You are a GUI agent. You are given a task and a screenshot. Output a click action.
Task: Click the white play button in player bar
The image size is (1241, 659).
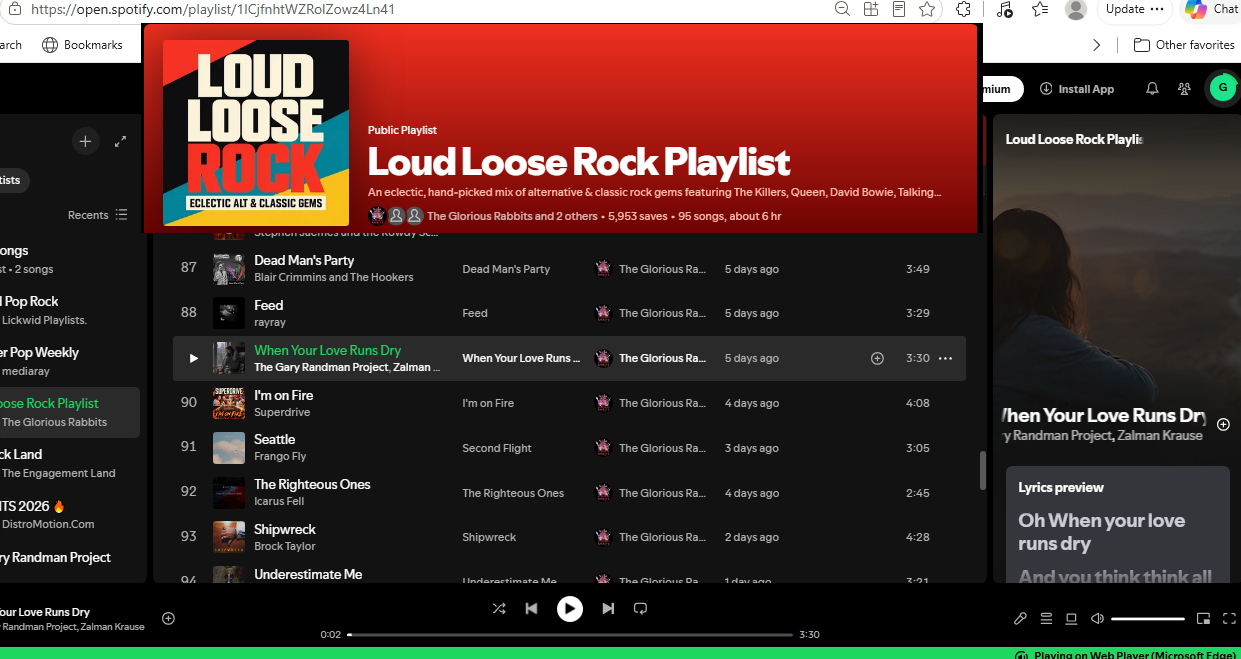pyautogui.click(x=570, y=608)
